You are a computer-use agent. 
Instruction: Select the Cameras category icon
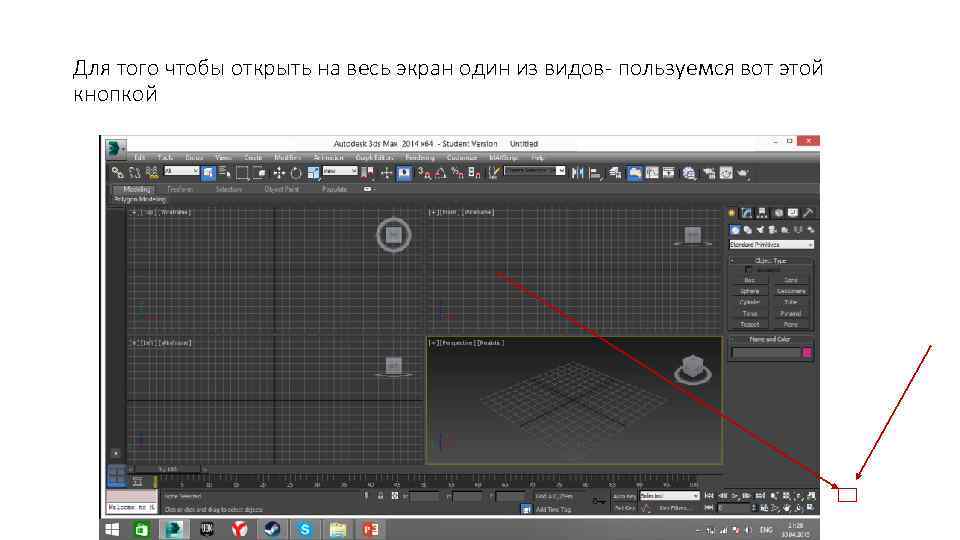pos(771,230)
